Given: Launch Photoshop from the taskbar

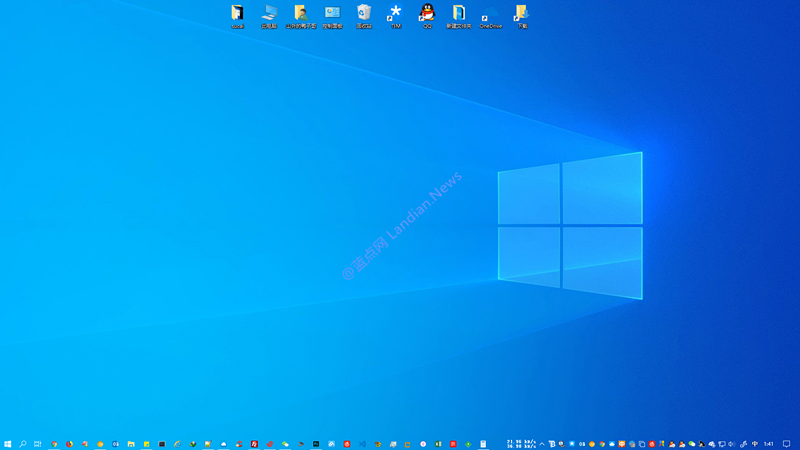Looking at the screenshot, I should 316,444.
